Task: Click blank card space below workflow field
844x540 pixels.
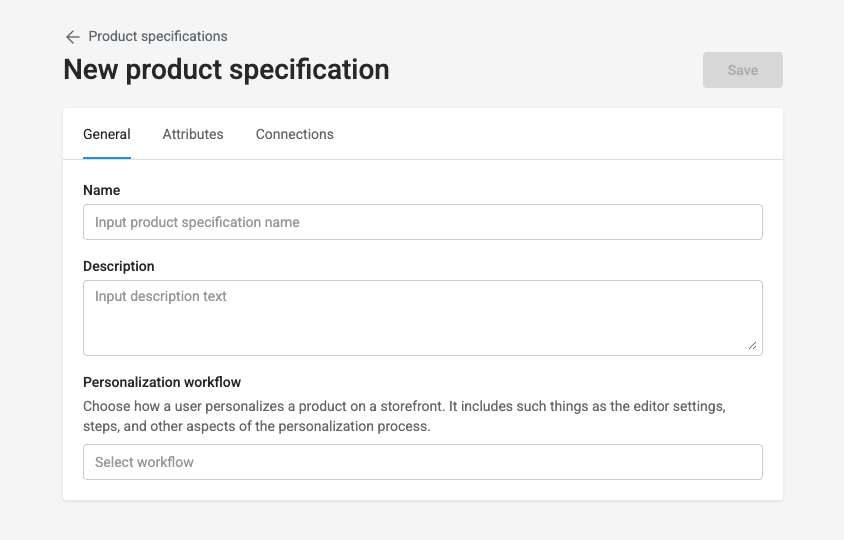Action: (x=422, y=490)
